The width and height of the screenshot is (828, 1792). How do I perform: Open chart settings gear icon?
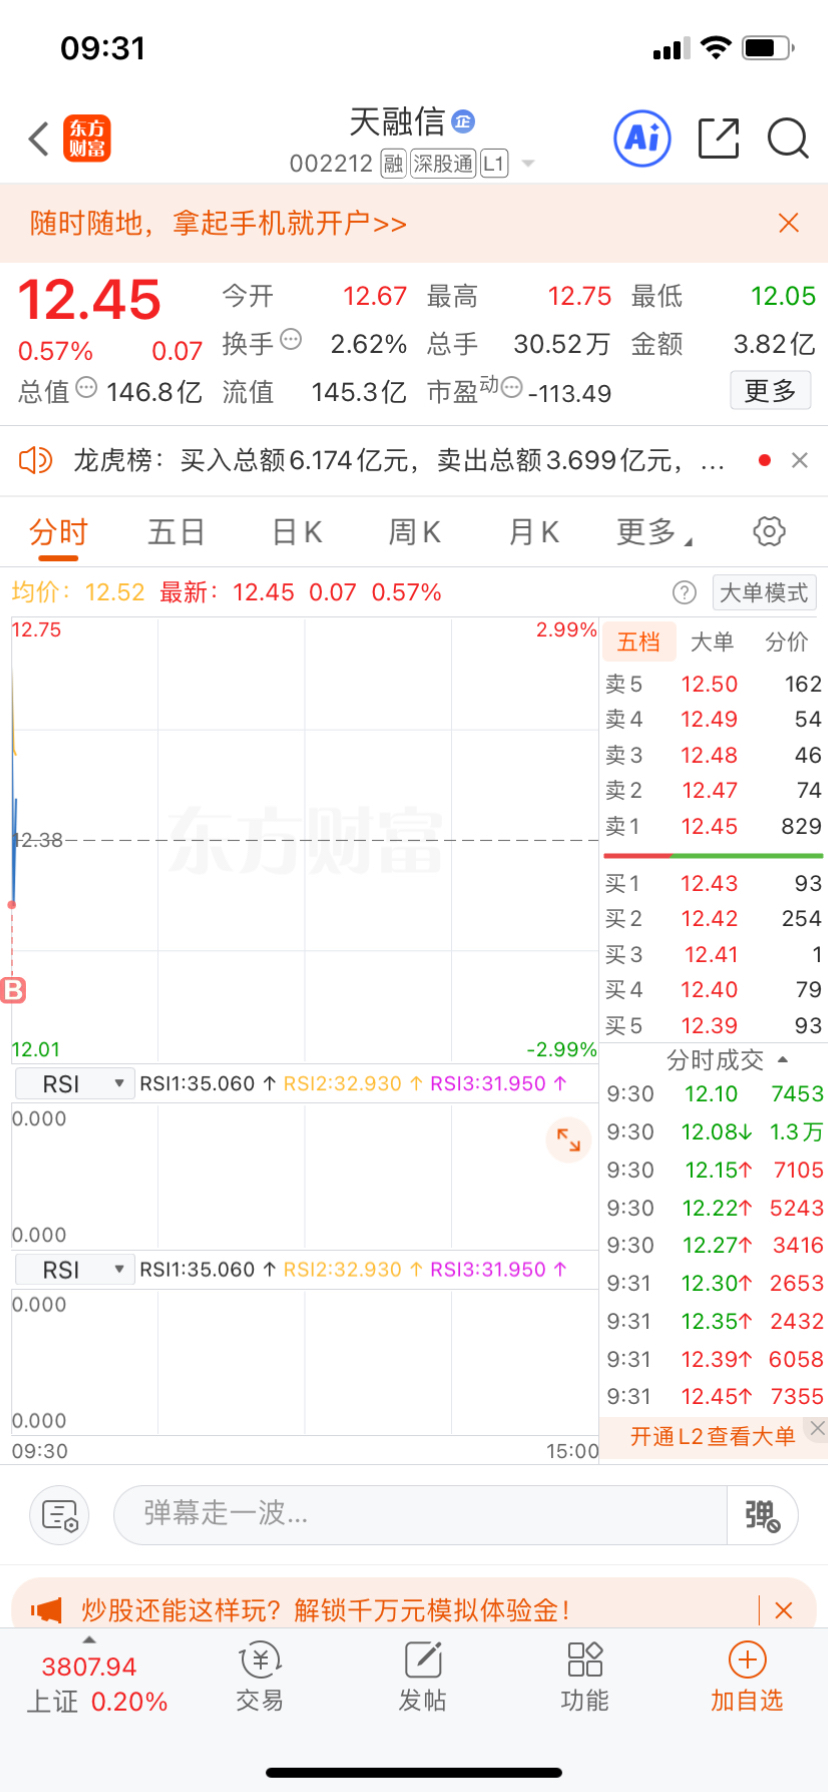[769, 531]
